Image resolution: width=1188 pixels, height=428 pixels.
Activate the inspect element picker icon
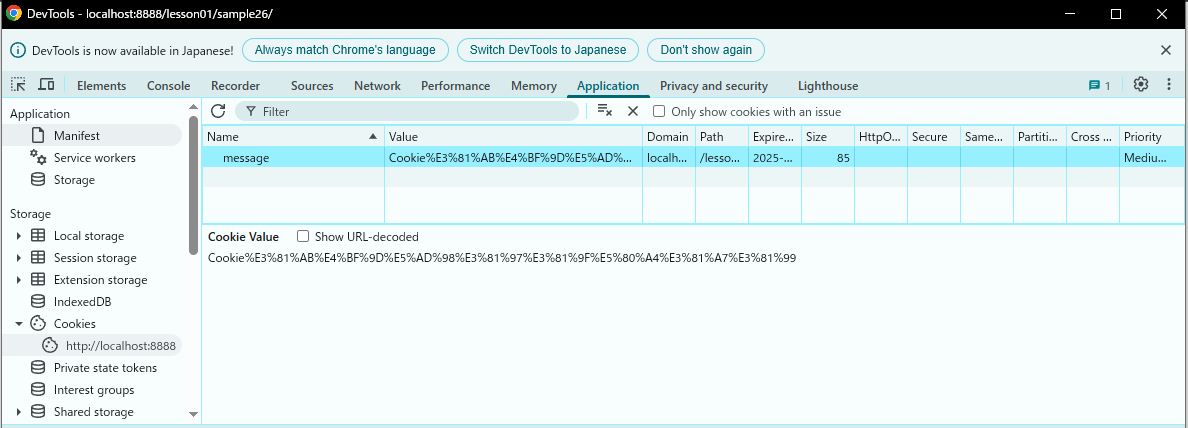[18, 85]
